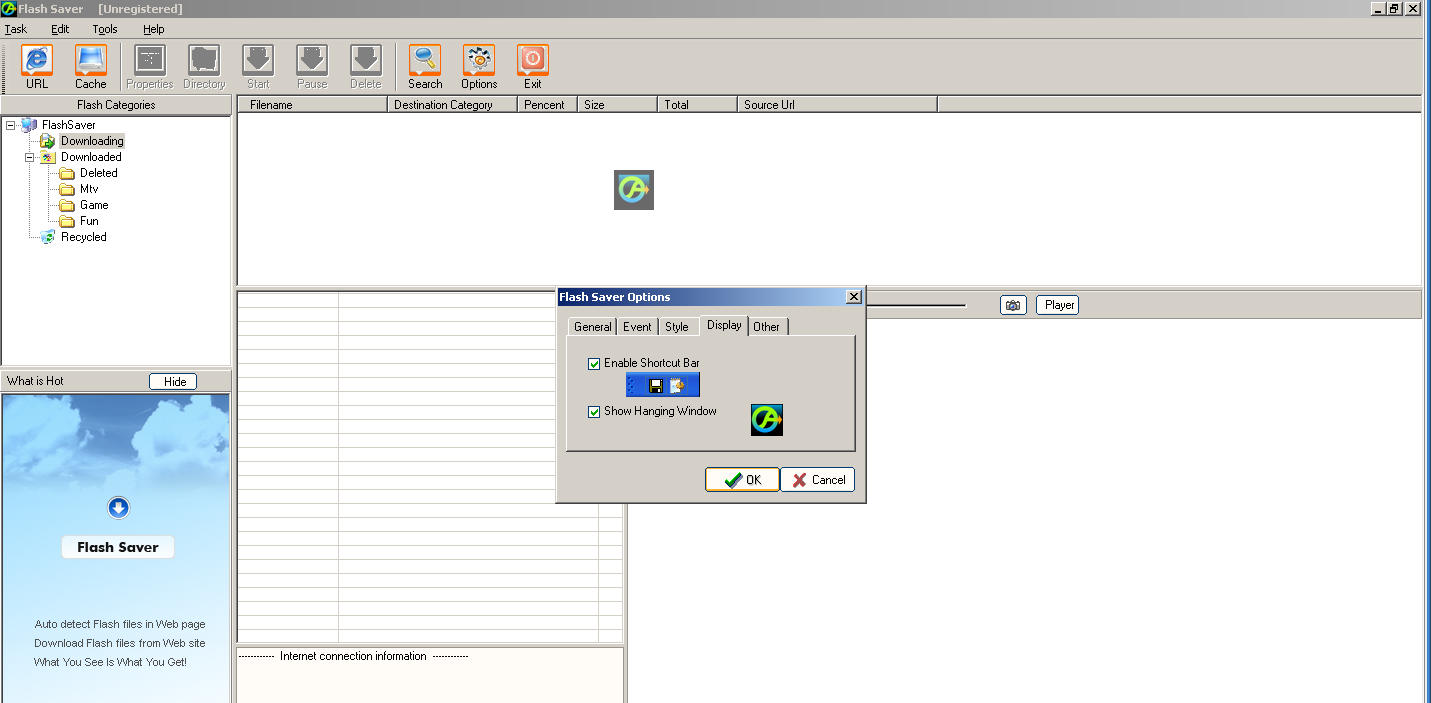Click the Size column header

pos(617,105)
